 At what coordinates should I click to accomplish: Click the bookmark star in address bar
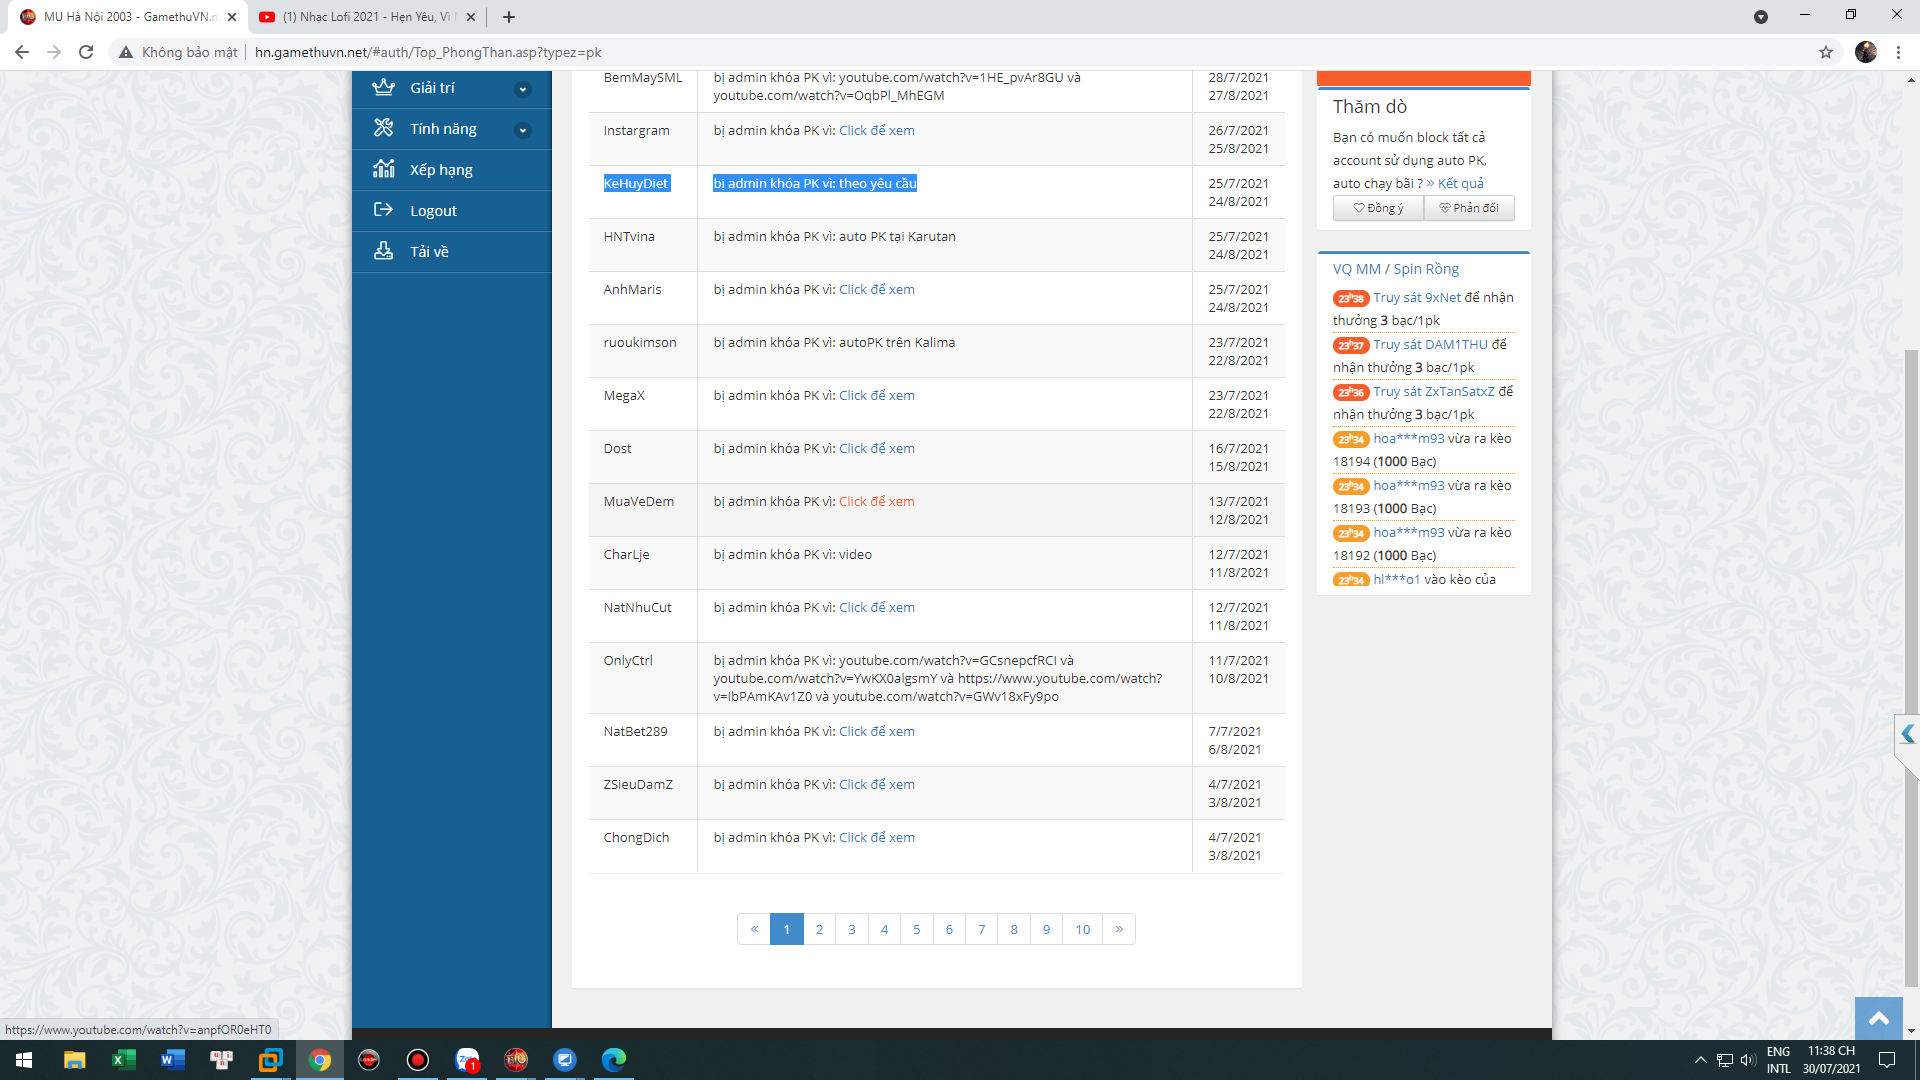1826,52
